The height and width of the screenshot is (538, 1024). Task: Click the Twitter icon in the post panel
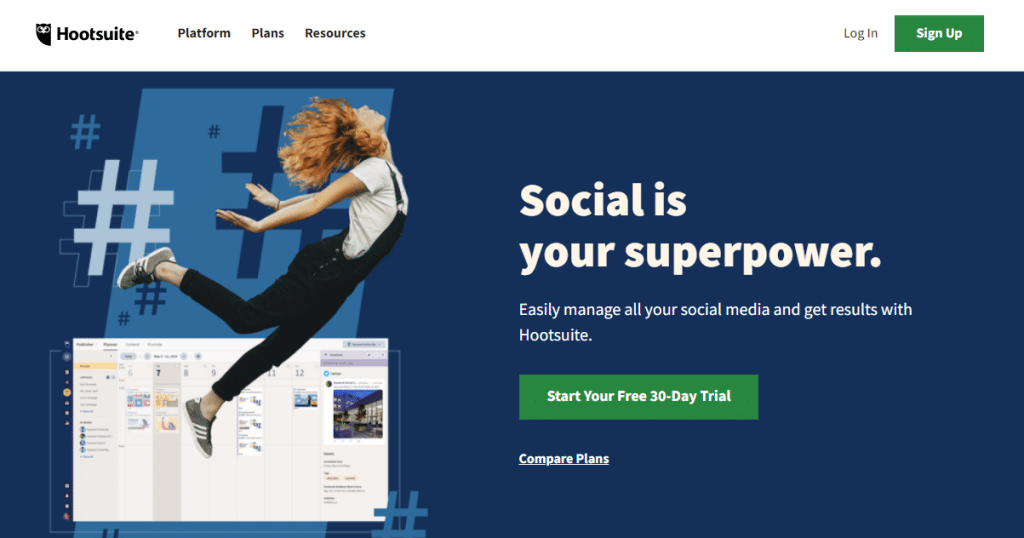(327, 373)
